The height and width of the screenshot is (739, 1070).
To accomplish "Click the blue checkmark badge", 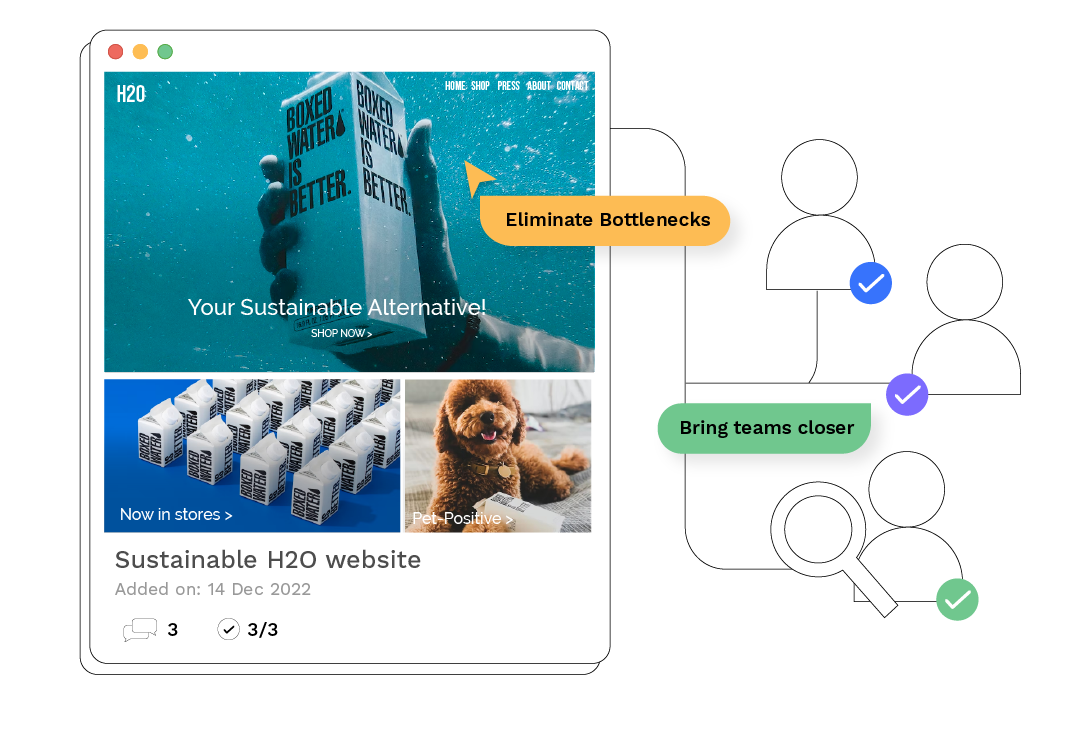I will (x=871, y=282).
